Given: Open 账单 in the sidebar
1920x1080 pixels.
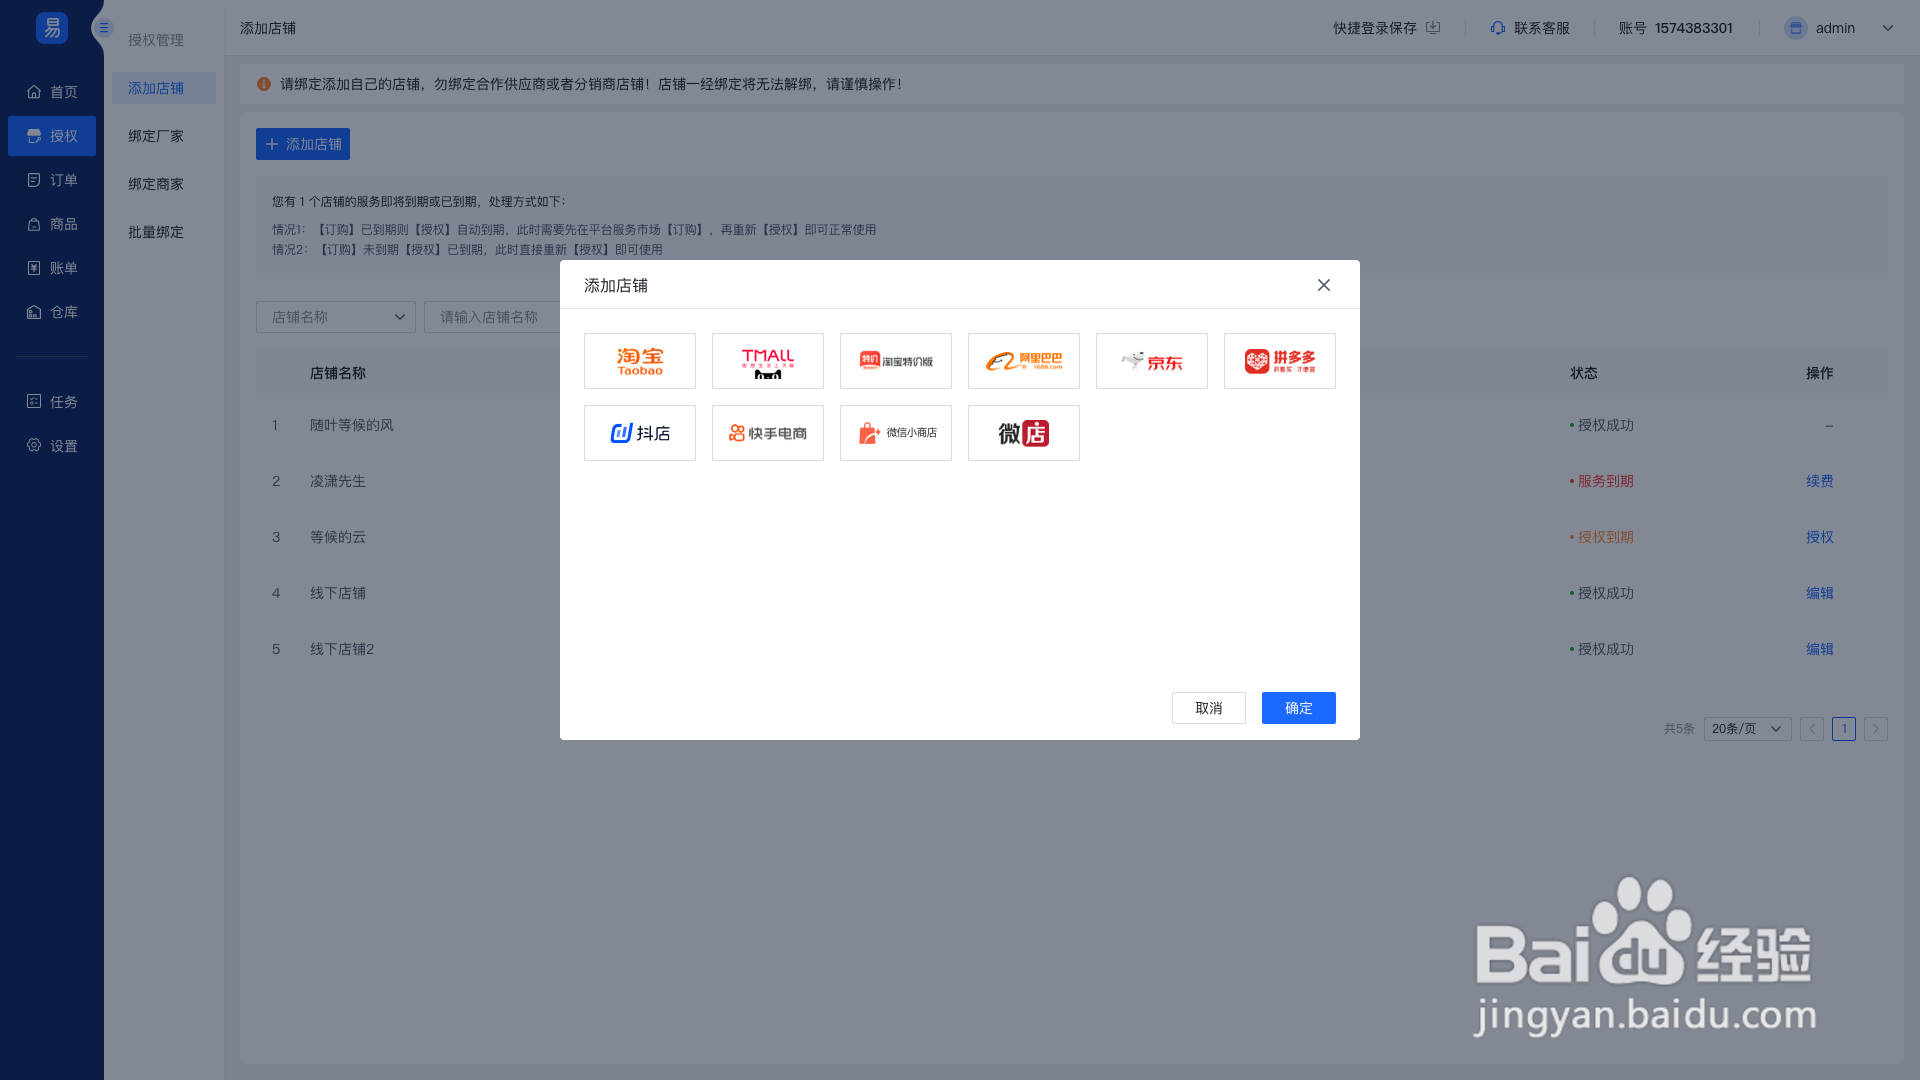Looking at the screenshot, I should [x=52, y=268].
